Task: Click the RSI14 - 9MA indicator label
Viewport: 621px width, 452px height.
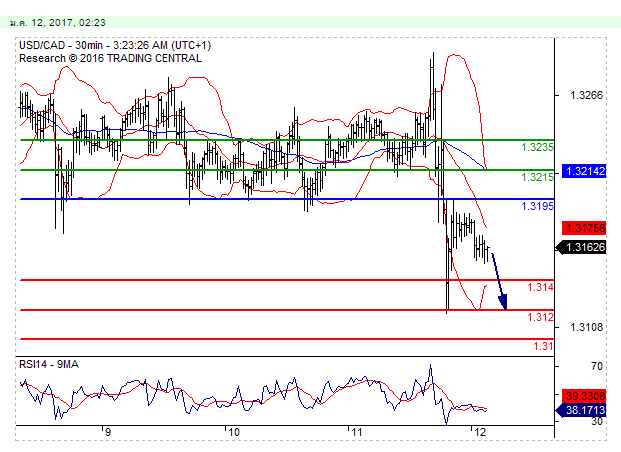Action: click(49, 364)
